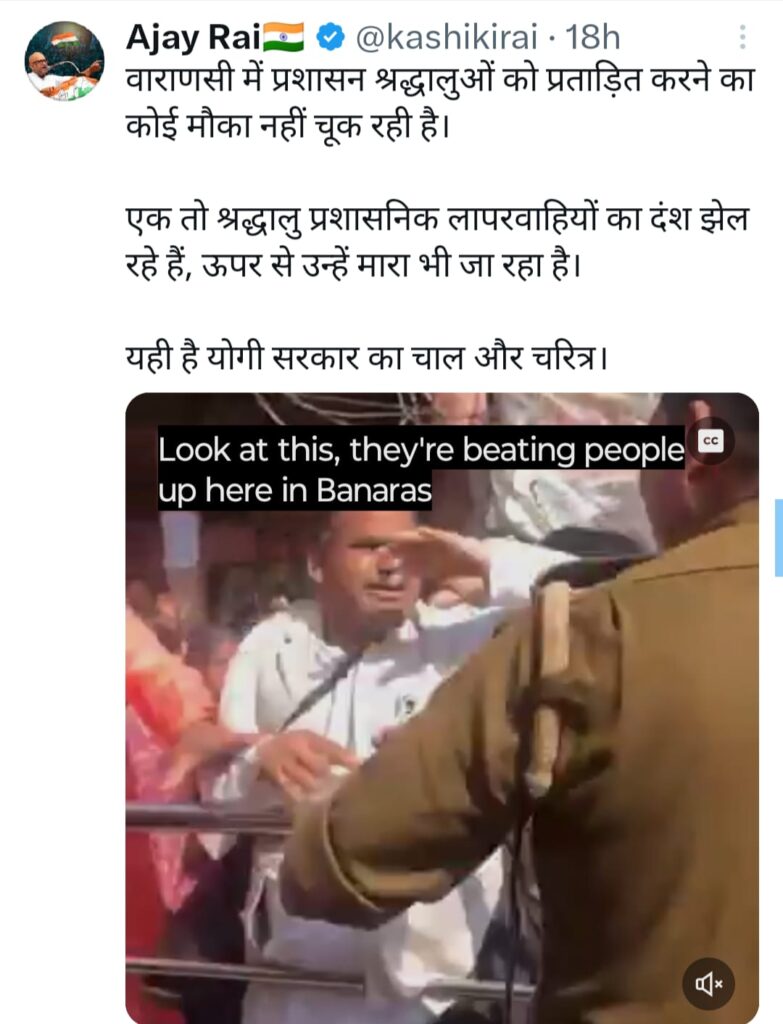Click the caption text 'Look at this, they're beating people'
Screen dimensions: 783x1024
(x=421, y=449)
